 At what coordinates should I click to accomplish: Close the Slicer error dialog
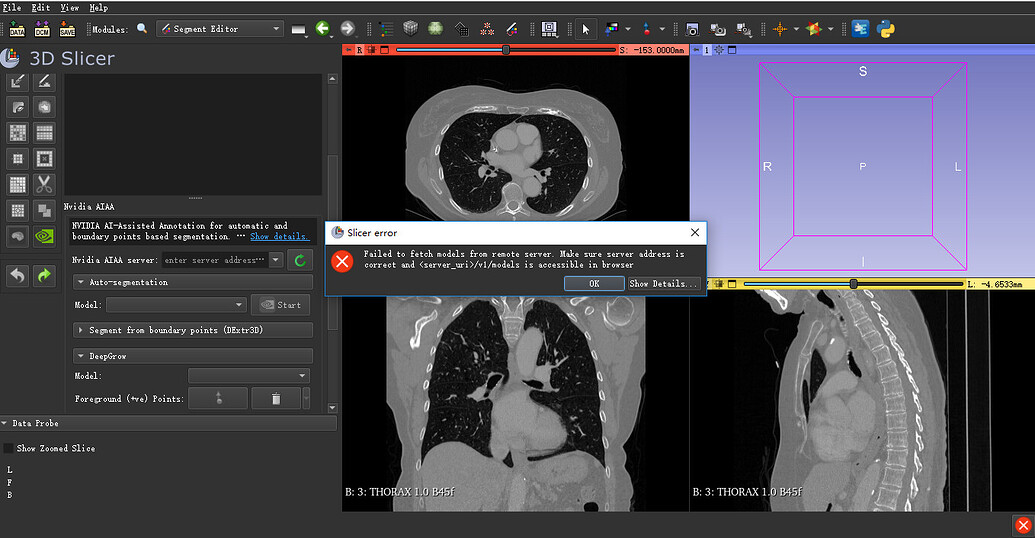[x=694, y=232]
